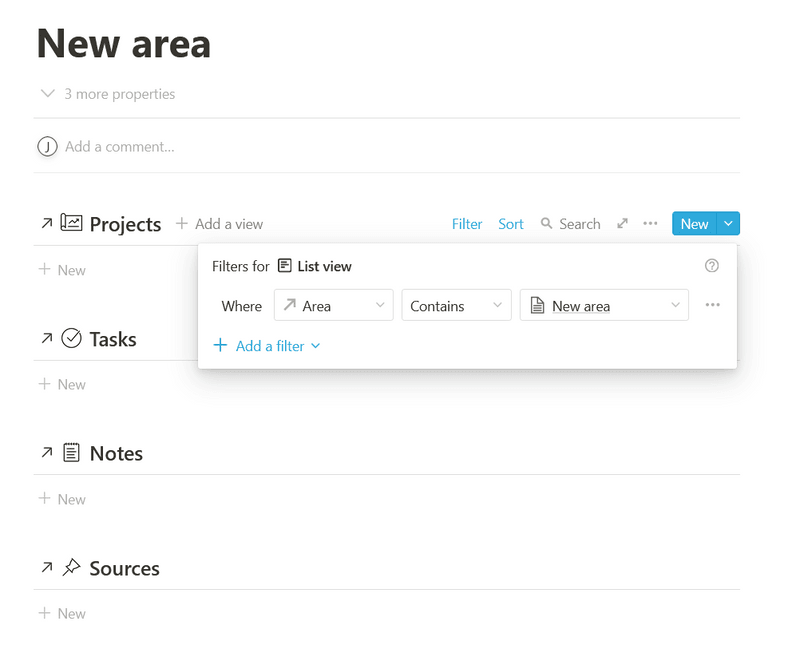Click the Notes notepad icon
Screen dimensions: 800x656
tap(71, 453)
